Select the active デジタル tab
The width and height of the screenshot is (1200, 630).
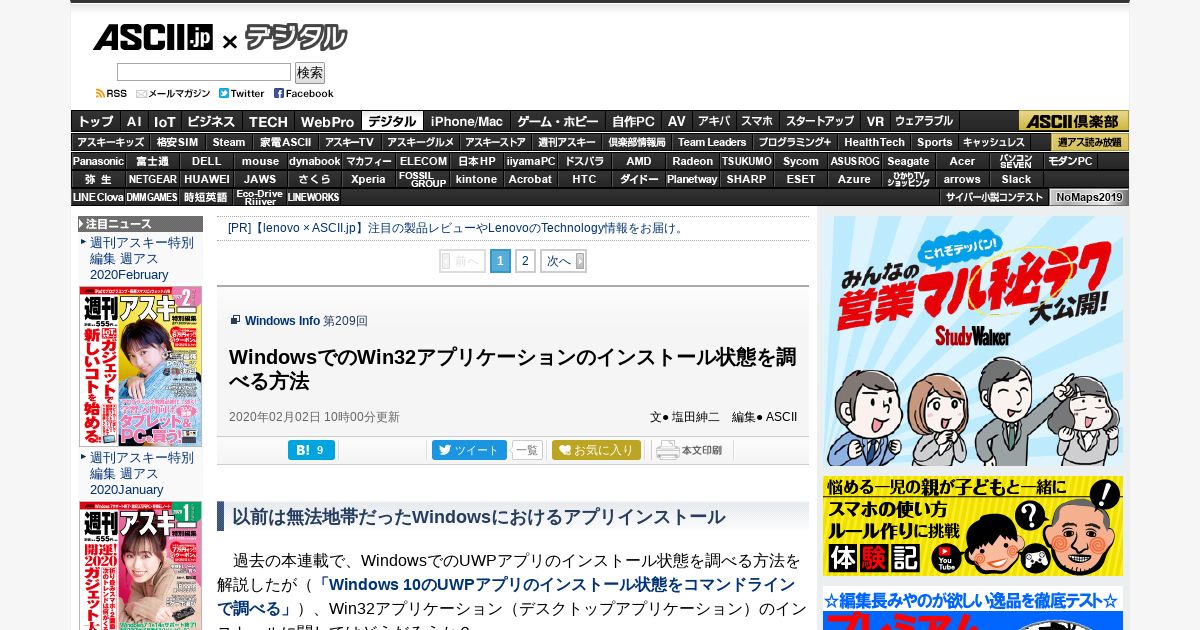click(x=392, y=121)
